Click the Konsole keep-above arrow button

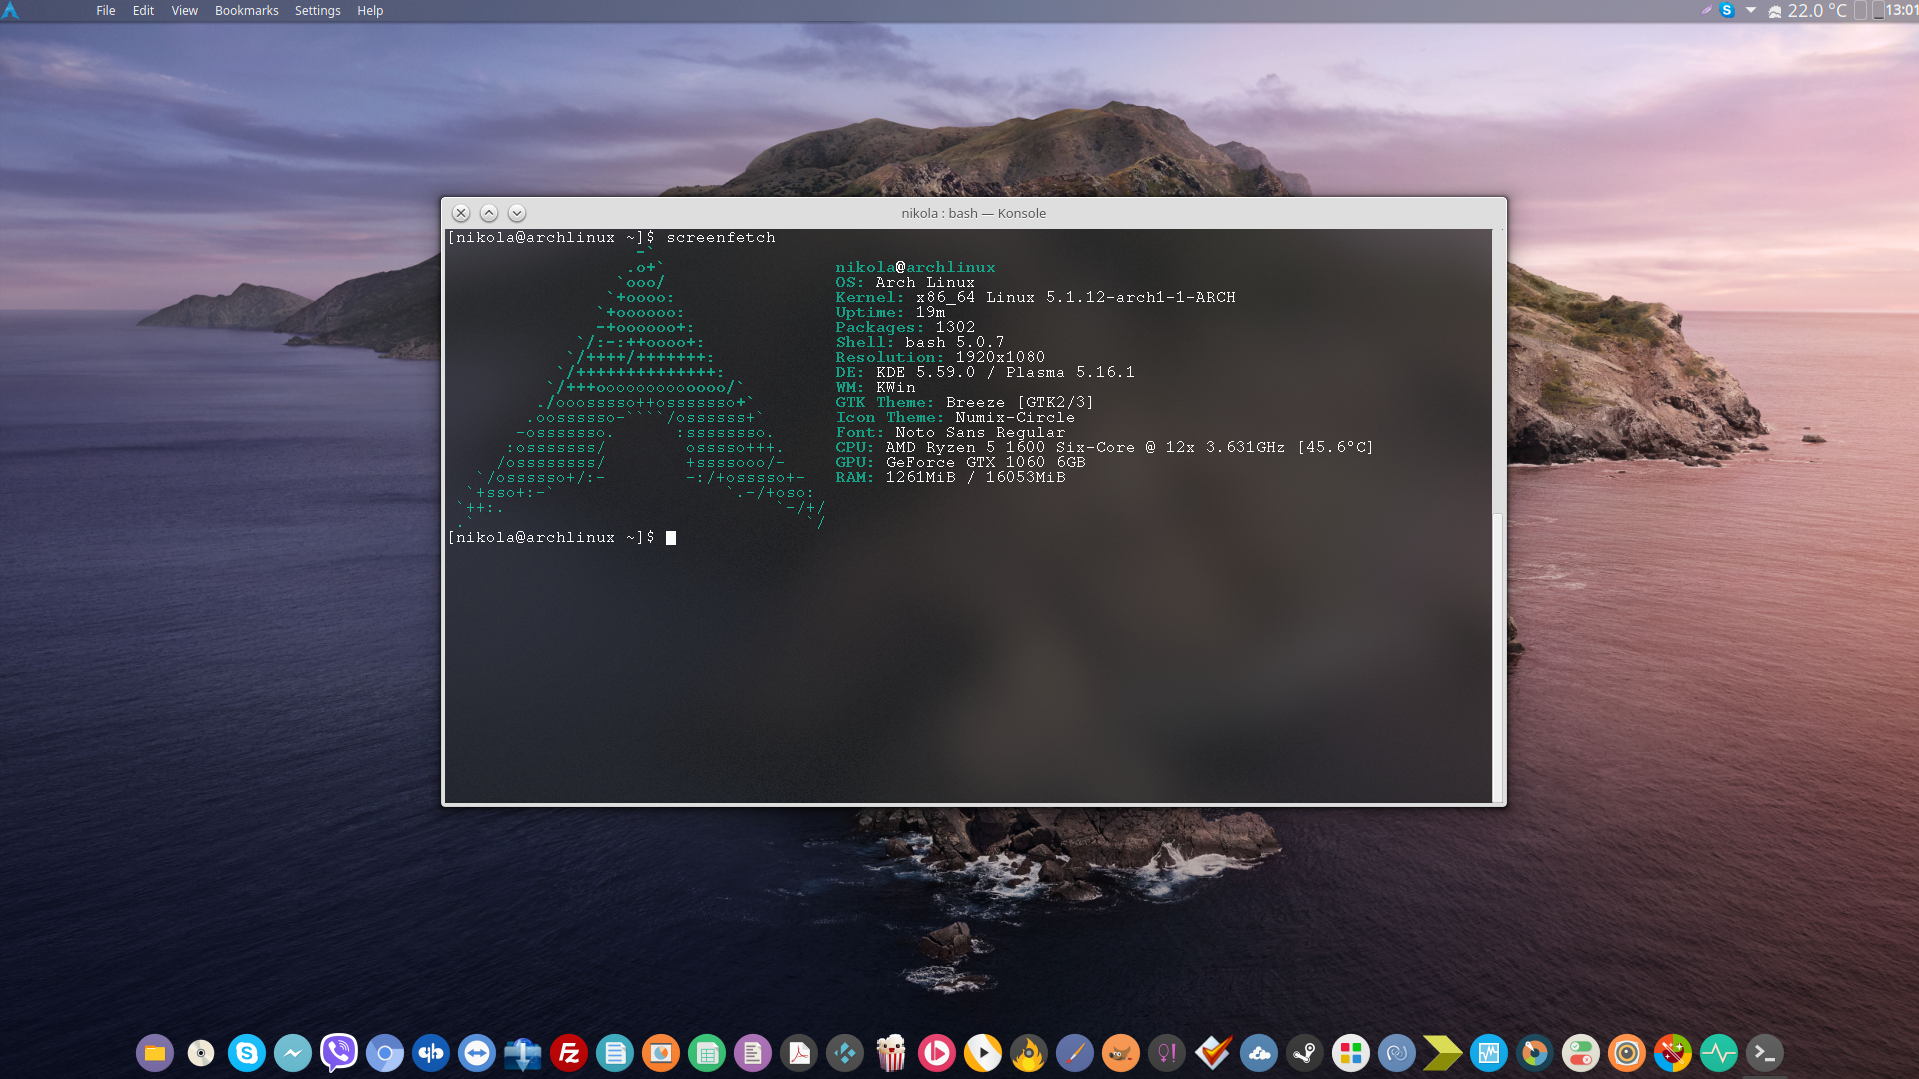click(x=489, y=213)
